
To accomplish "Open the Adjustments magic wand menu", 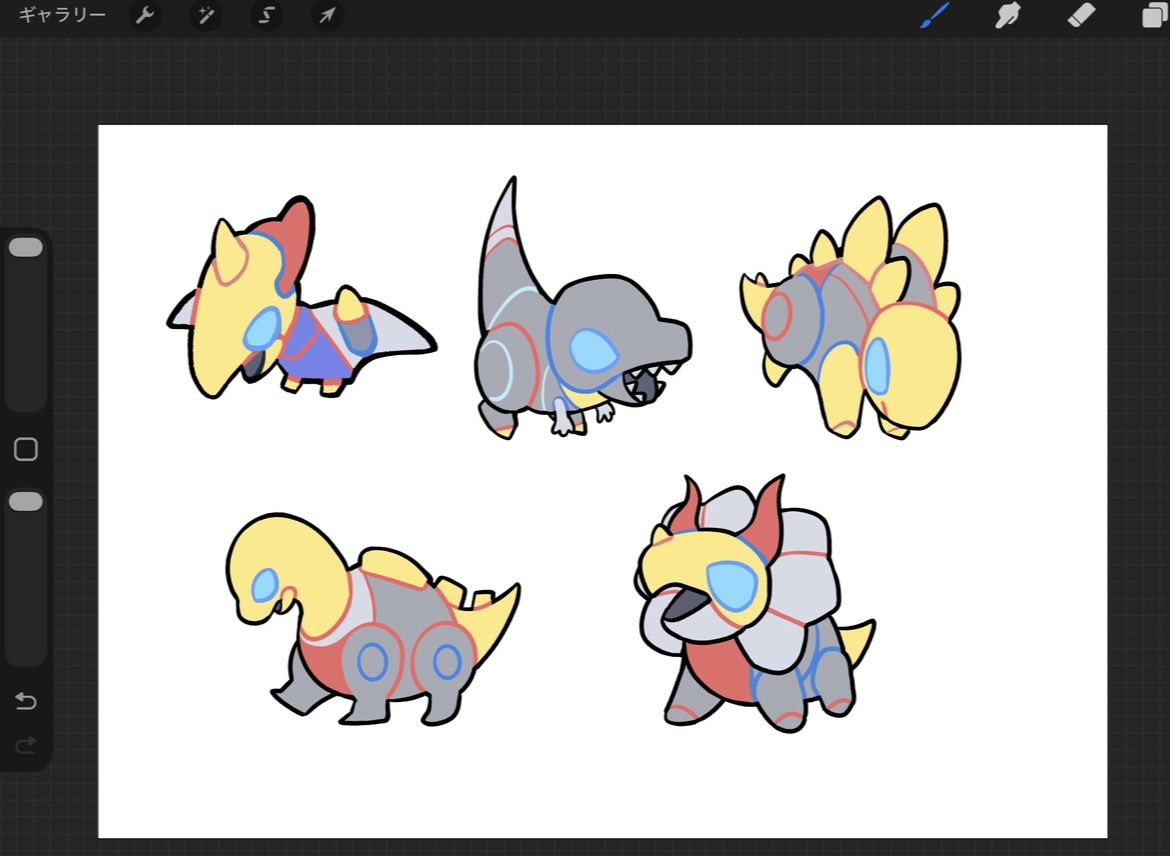I will point(205,16).
